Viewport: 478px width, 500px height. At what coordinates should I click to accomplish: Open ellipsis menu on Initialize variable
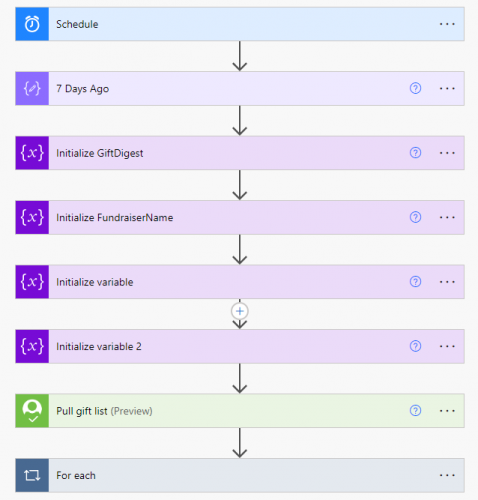coord(447,282)
